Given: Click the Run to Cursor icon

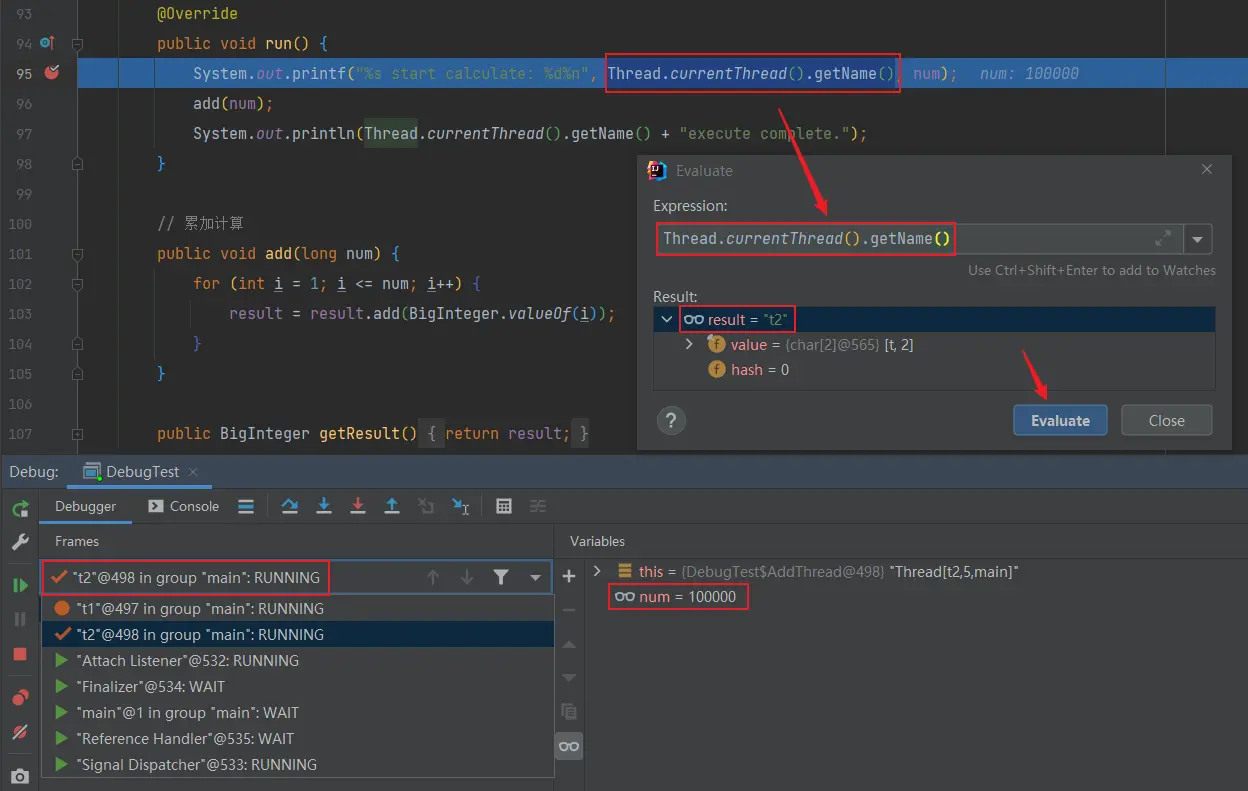Looking at the screenshot, I should click(460, 506).
